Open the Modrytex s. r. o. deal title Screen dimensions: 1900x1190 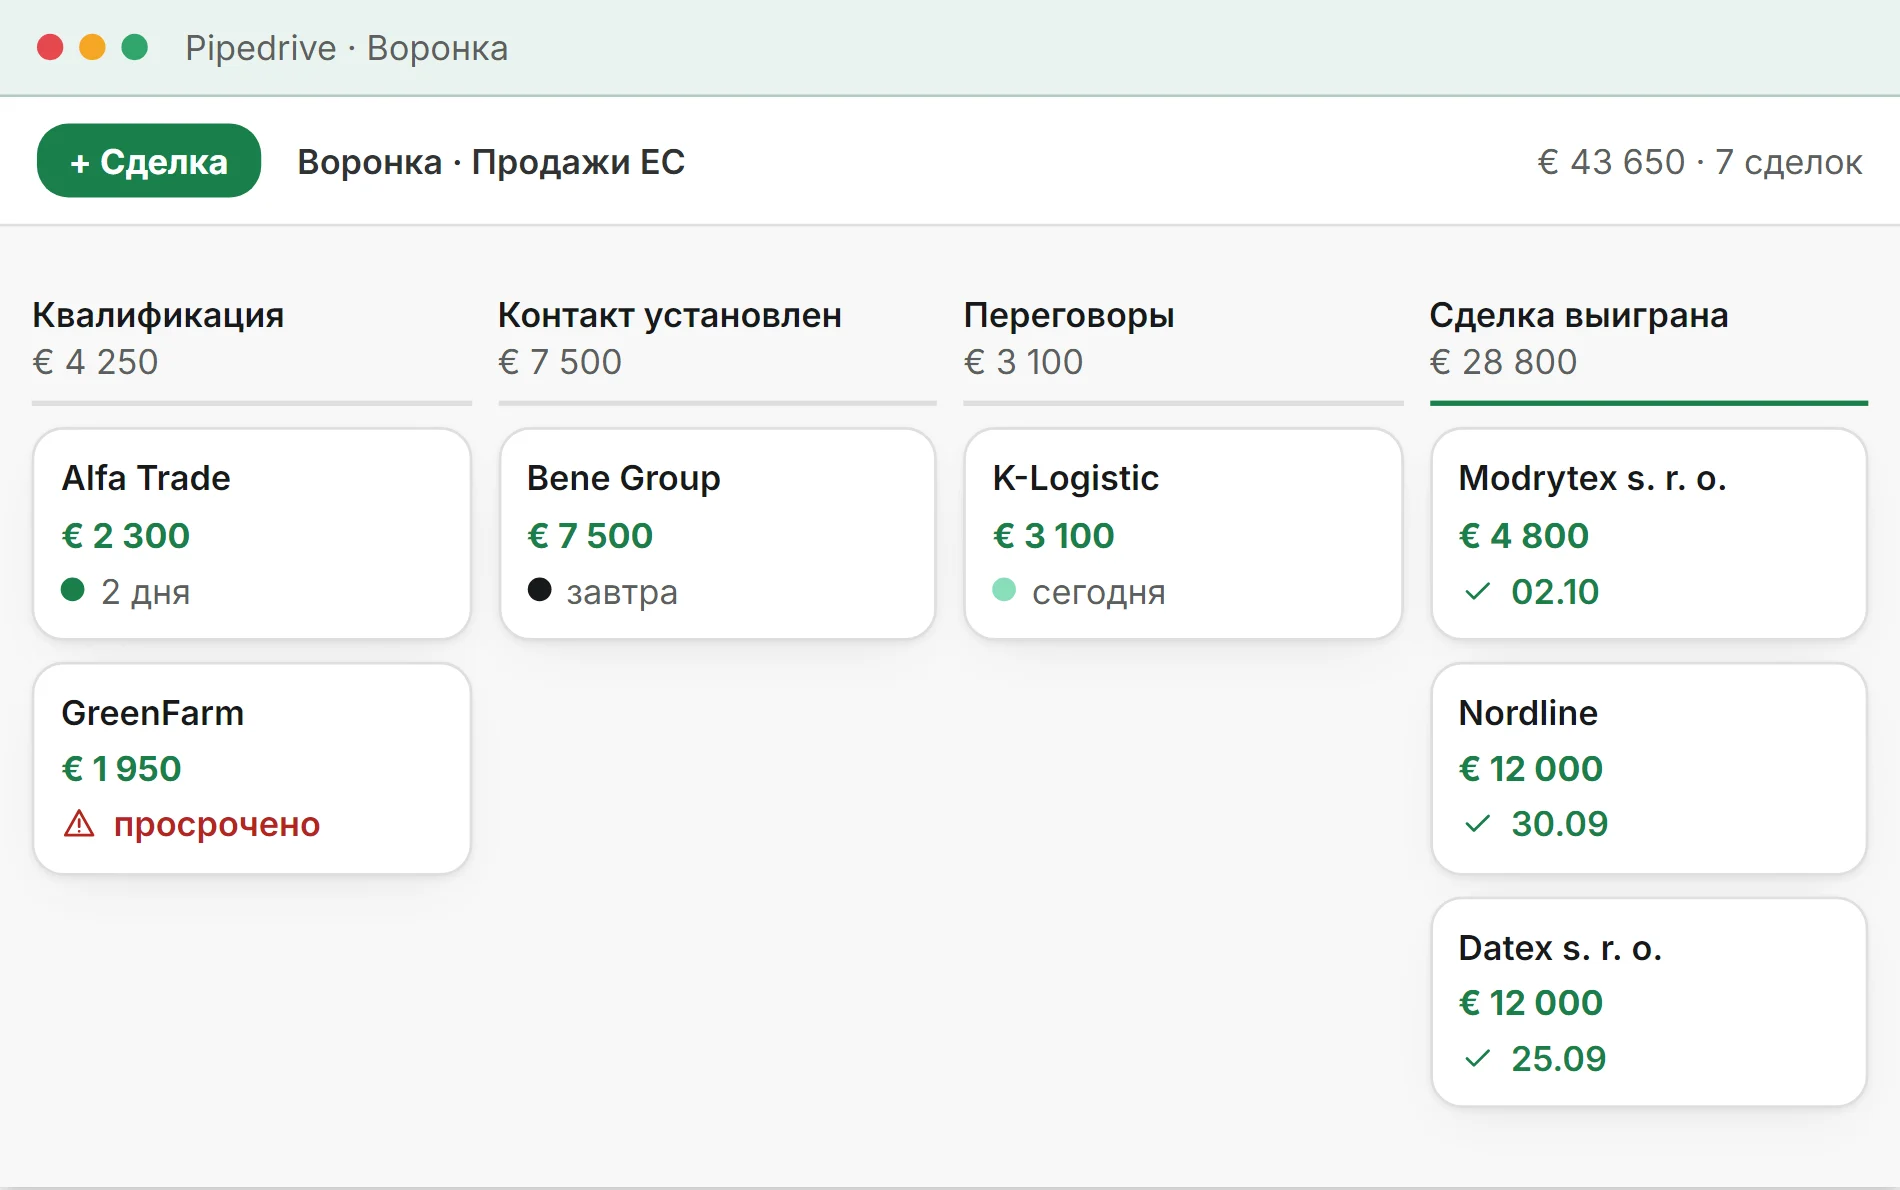coord(1593,478)
